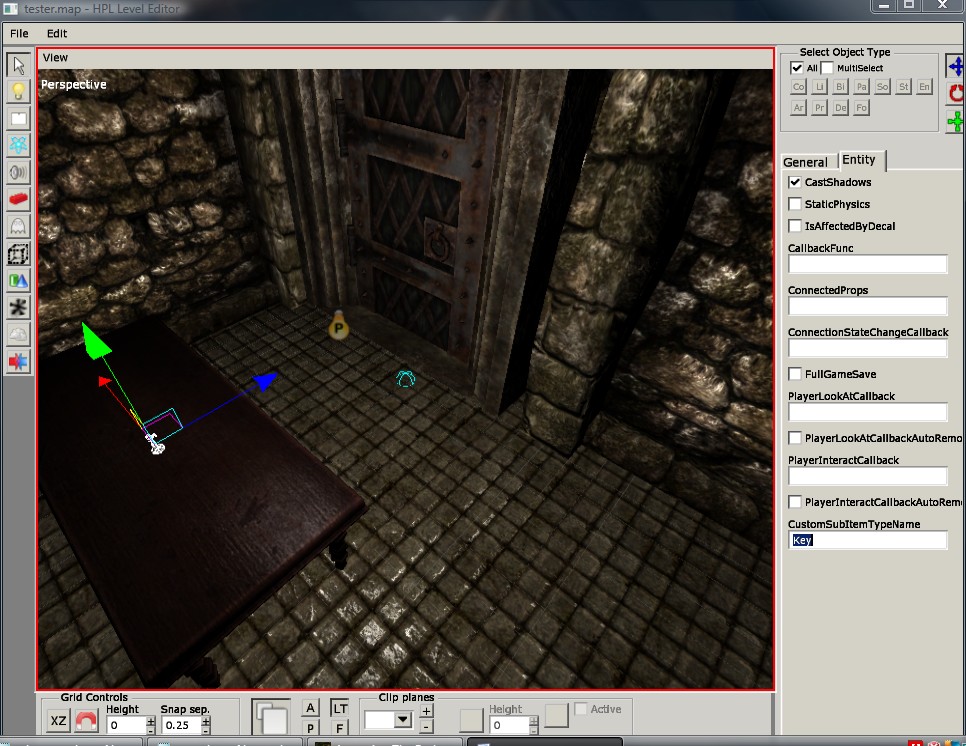Check the MultiSelect box
The width and height of the screenshot is (966, 746).
[x=827, y=68]
